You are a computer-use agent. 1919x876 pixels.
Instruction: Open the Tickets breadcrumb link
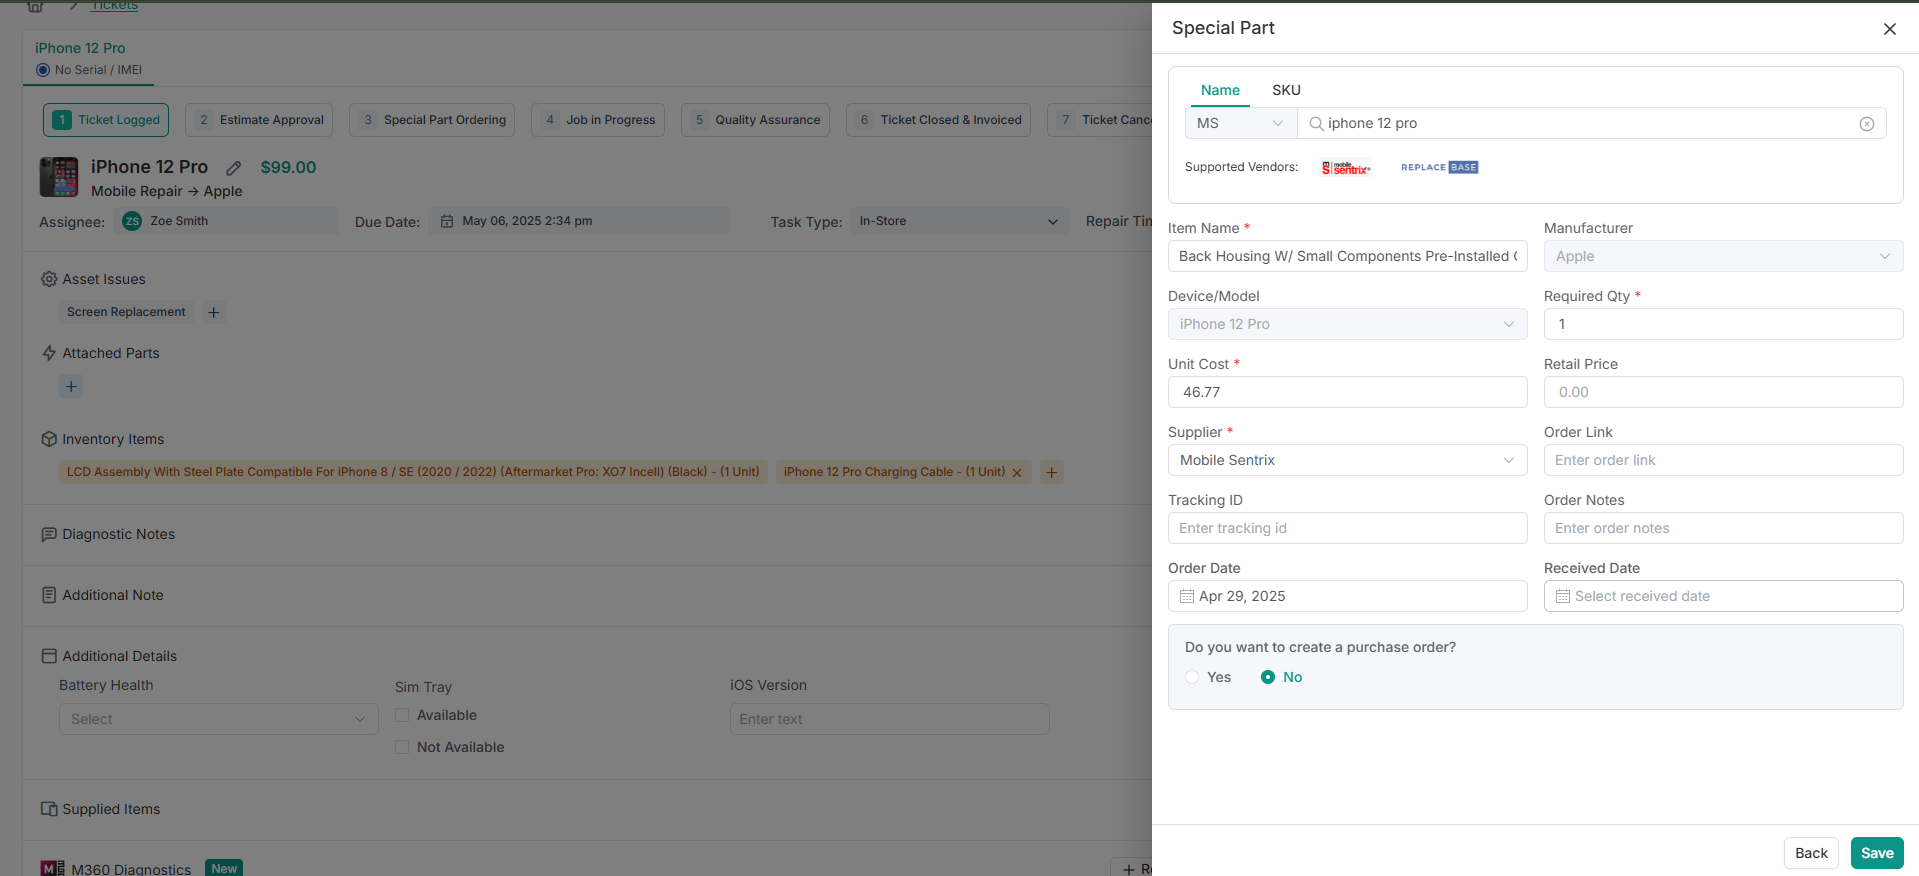115,5
